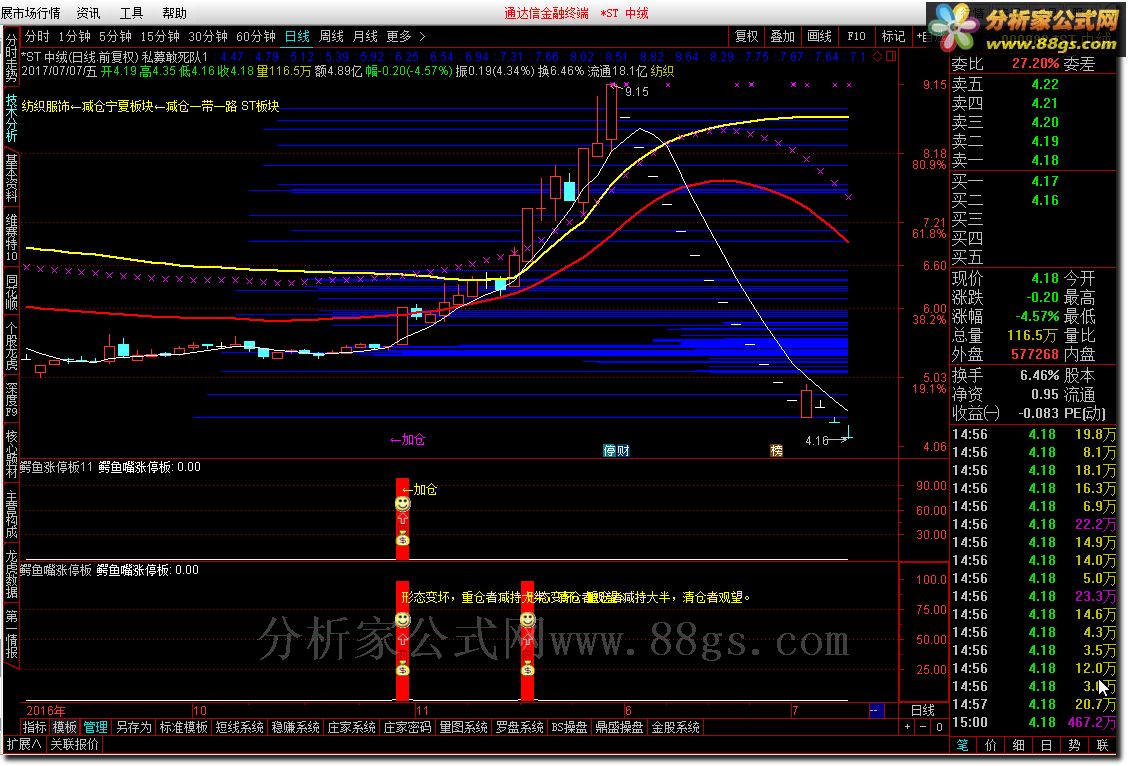This screenshot has width=1128, height=766.
Task: Open 主营构成 in left sidebar
Action: click(11, 514)
